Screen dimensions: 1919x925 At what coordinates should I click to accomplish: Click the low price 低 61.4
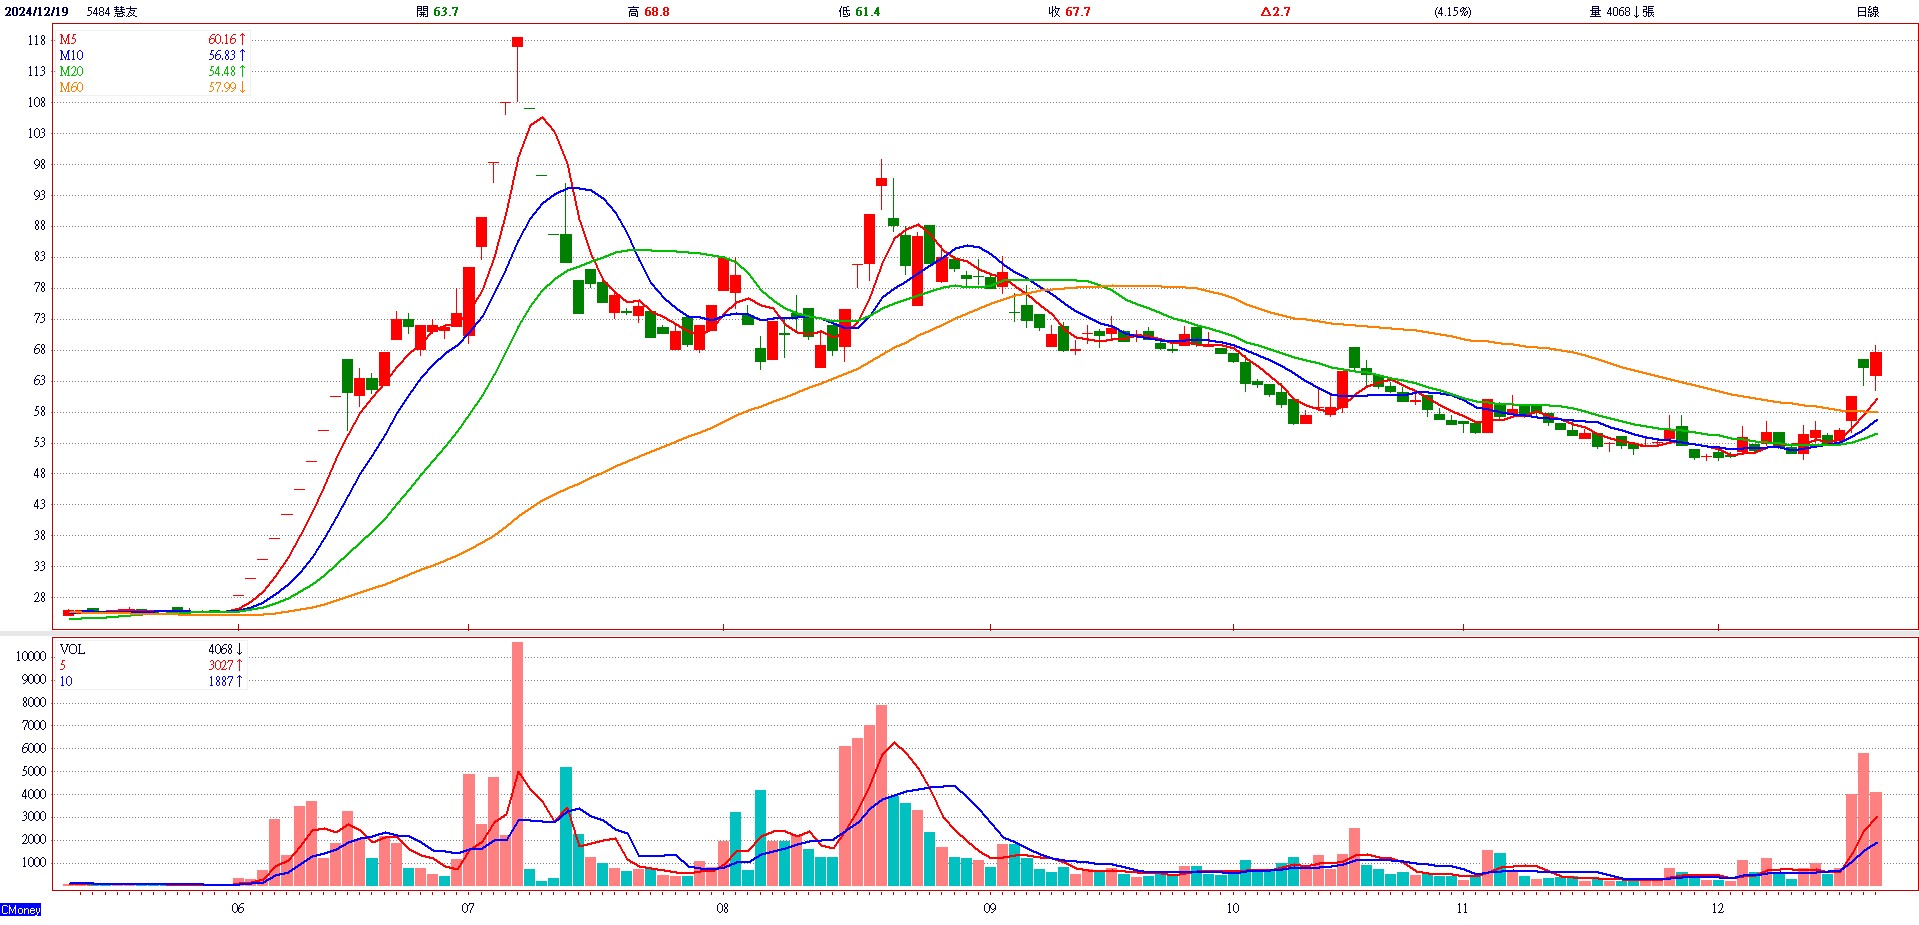pyautogui.click(x=860, y=12)
